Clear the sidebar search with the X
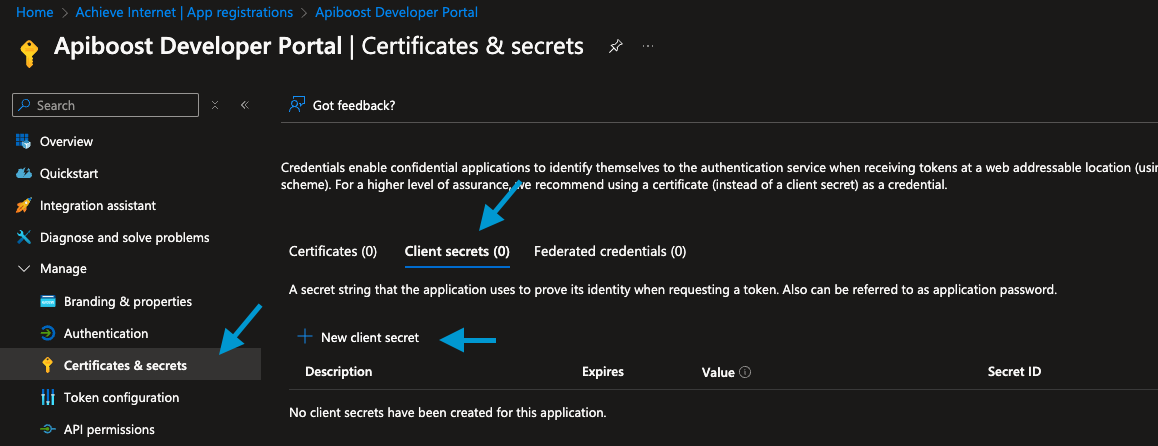Viewport: 1158px width, 446px height. pyautogui.click(x=215, y=105)
